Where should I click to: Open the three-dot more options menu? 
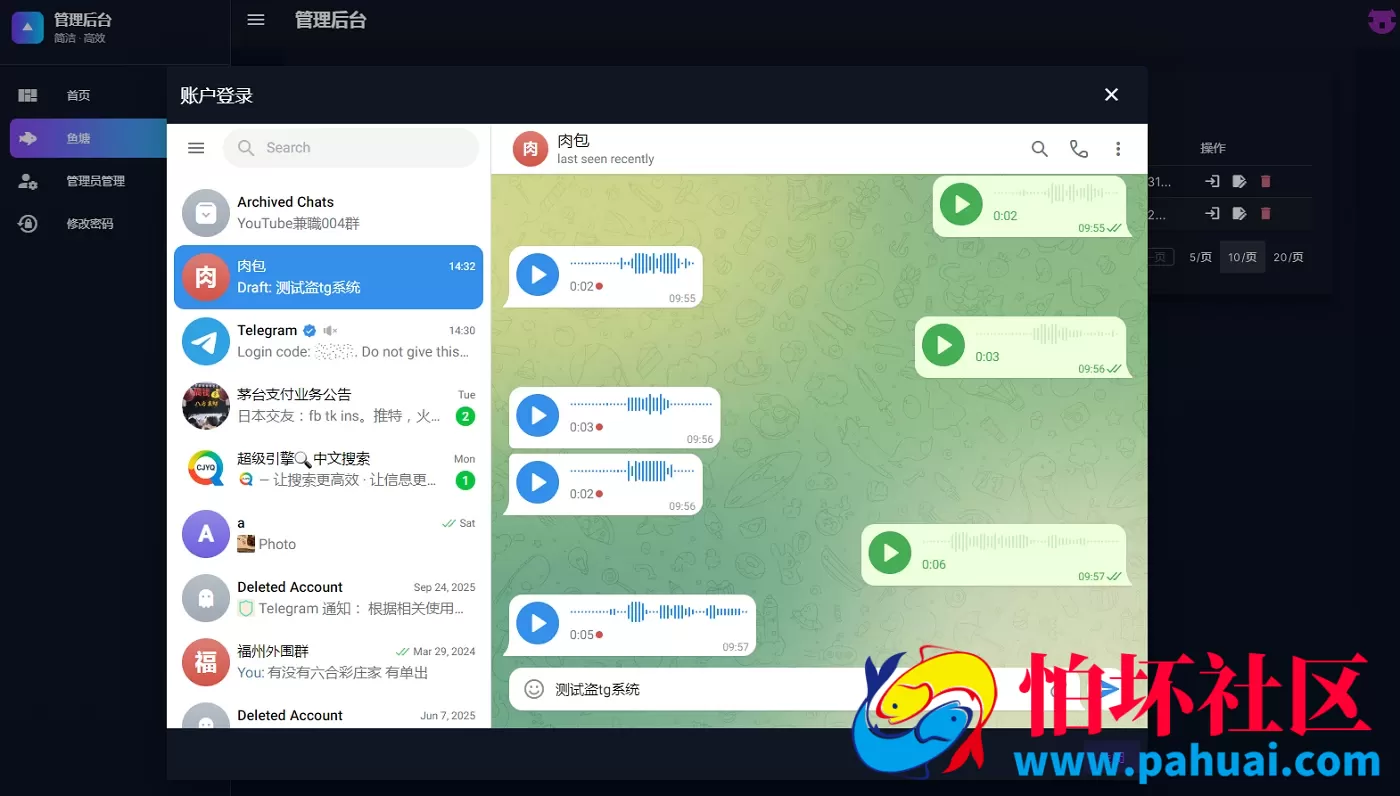click(1118, 149)
